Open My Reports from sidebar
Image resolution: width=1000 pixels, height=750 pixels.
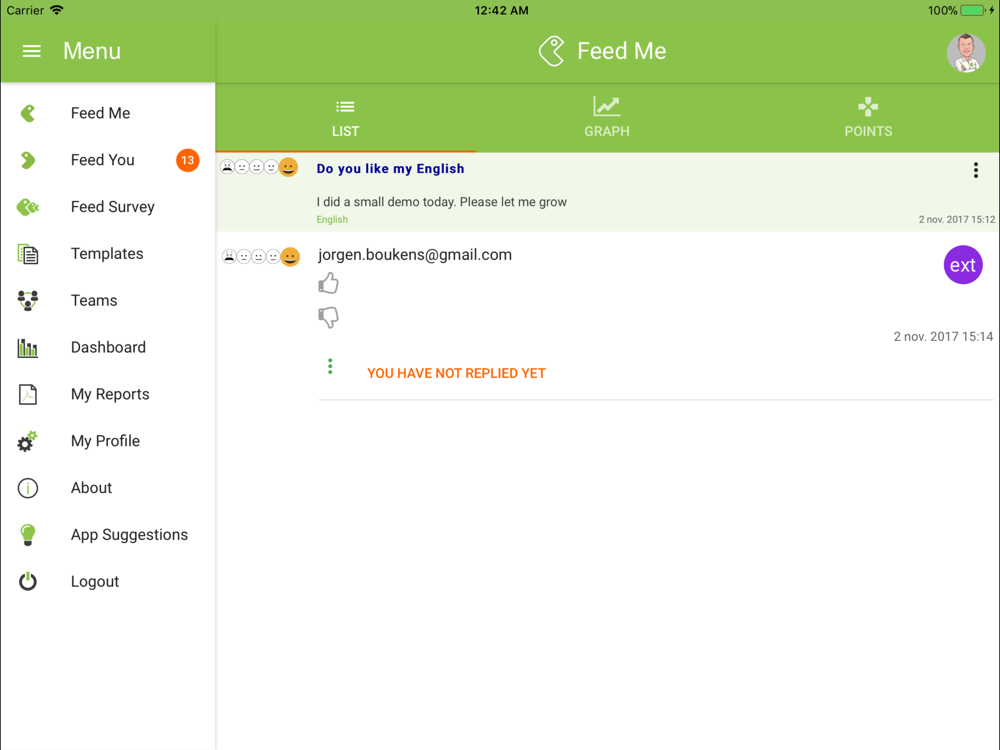coord(107,394)
